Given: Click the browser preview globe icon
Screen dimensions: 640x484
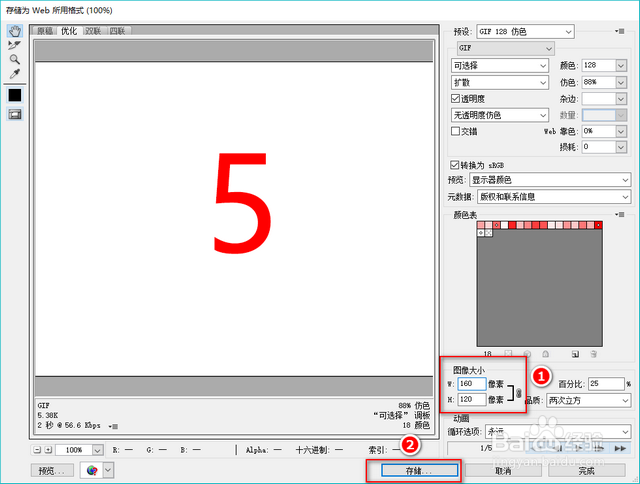Looking at the screenshot, I should click(x=92, y=470).
